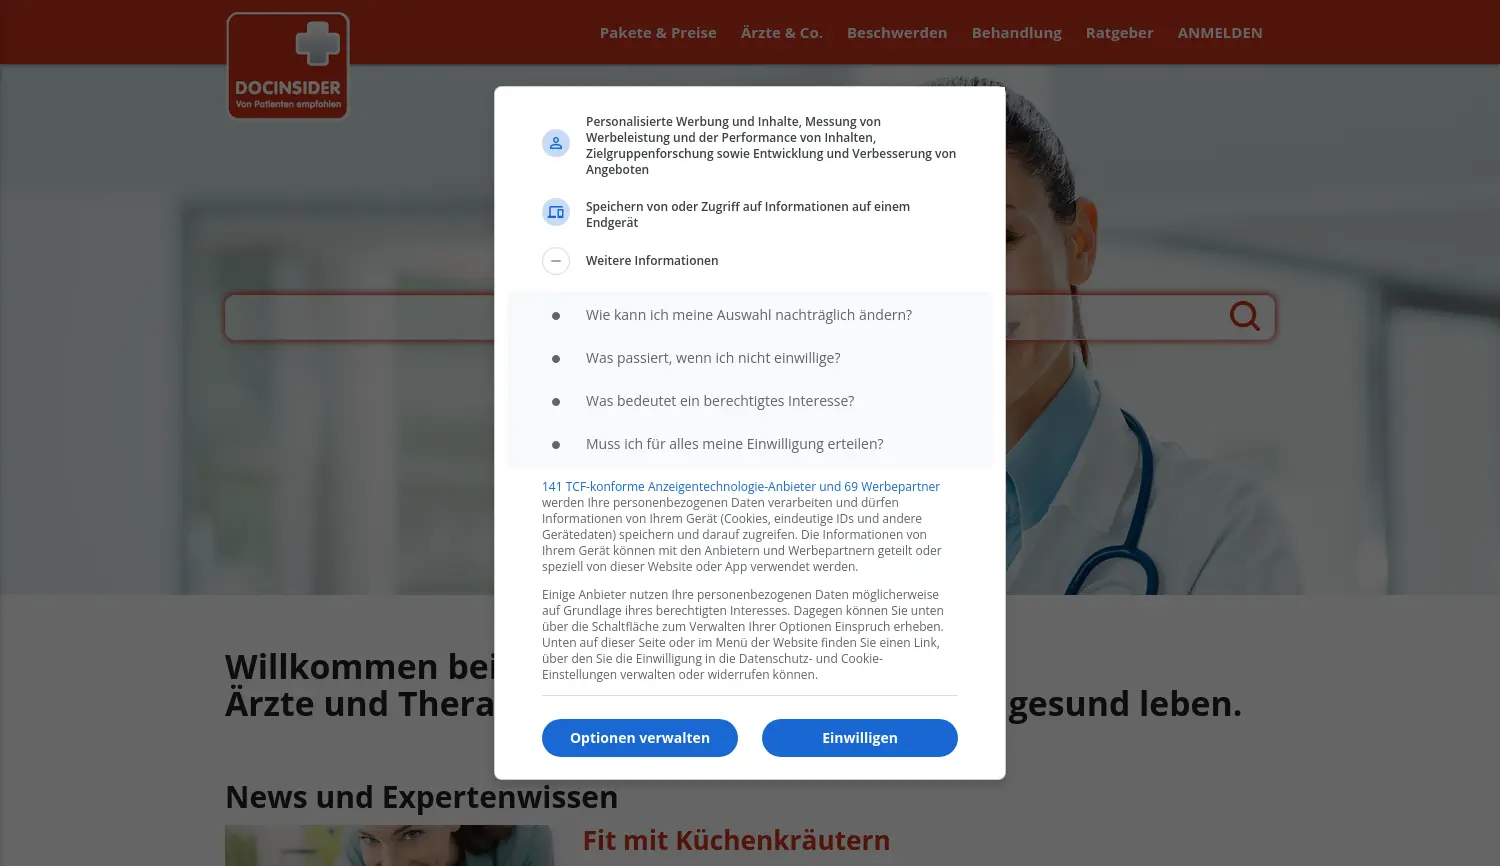Go to the Beschwerden menu item

(896, 33)
